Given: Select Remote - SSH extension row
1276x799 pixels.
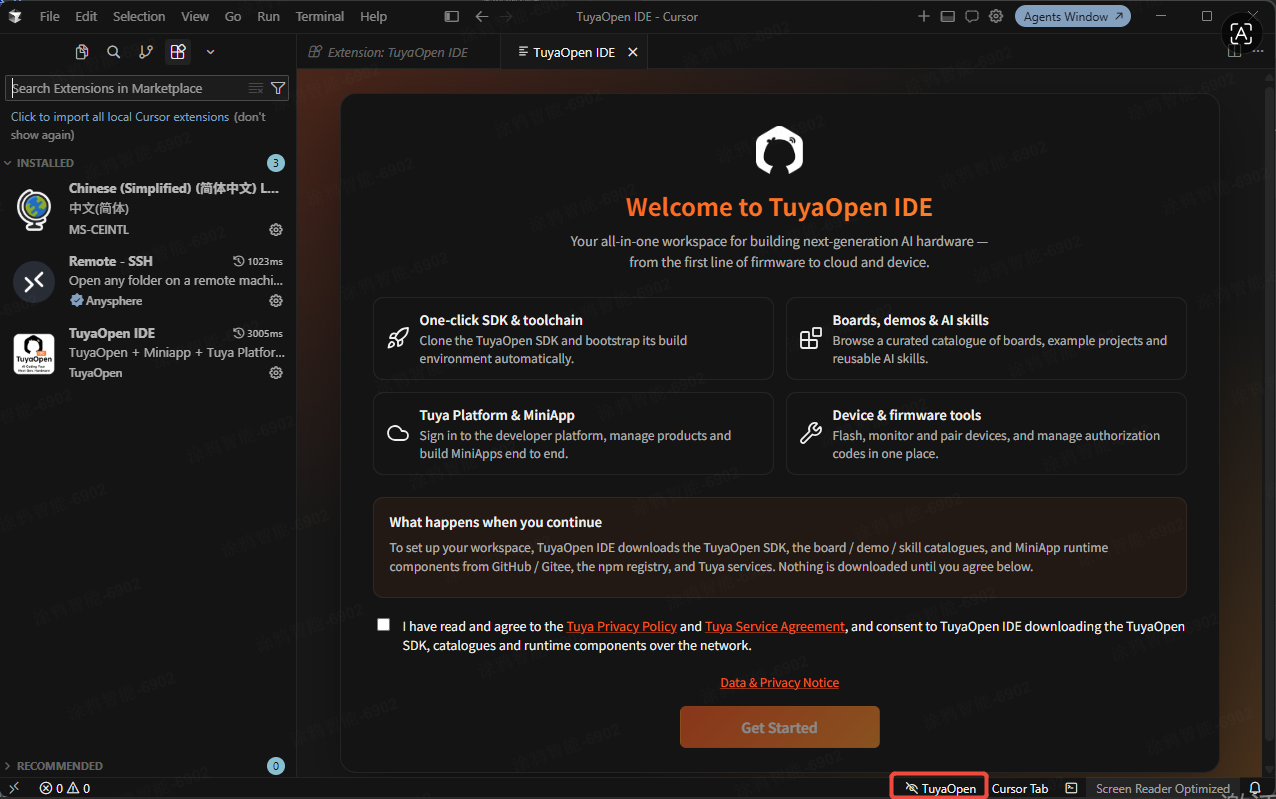Looking at the screenshot, I should pyautogui.click(x=147, y=281).
